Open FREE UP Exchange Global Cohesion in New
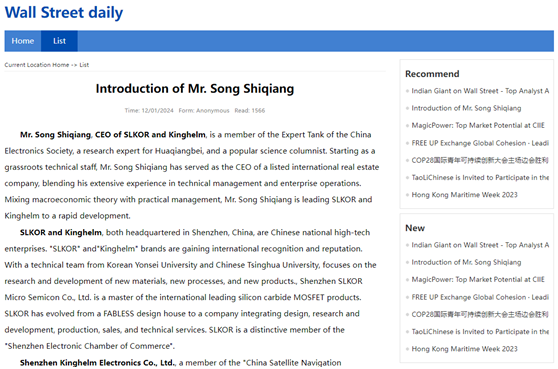The height and width of the screenshot is (369, 558). (480, 297)
